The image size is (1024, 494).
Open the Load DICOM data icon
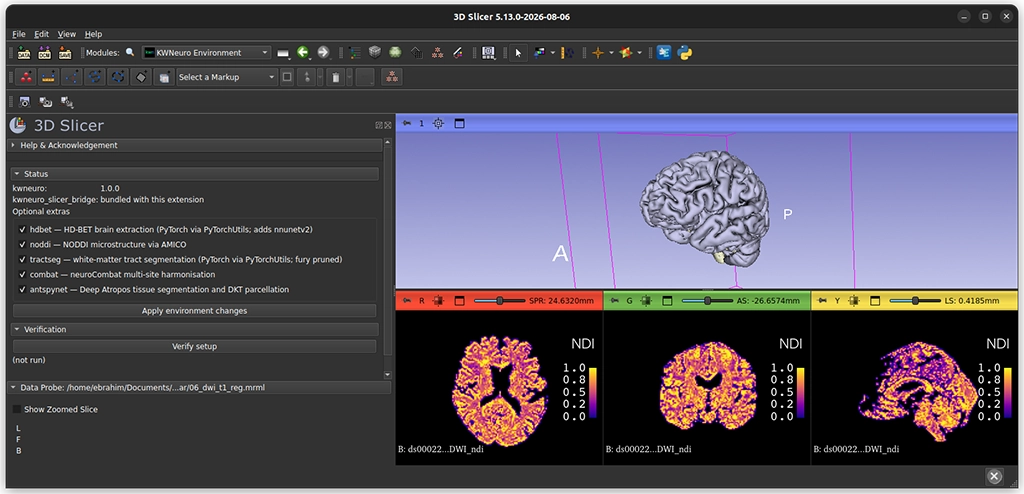44,53
